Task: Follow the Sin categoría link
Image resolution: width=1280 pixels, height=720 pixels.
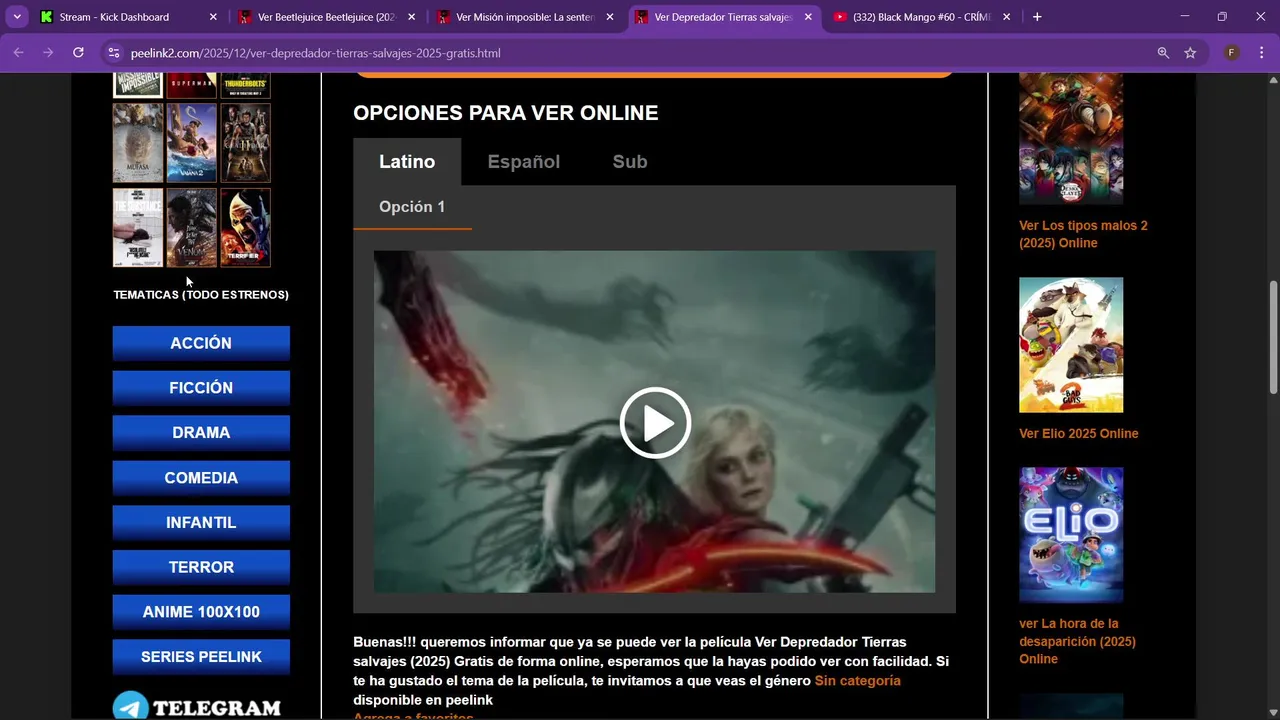Action: point(857,681)
